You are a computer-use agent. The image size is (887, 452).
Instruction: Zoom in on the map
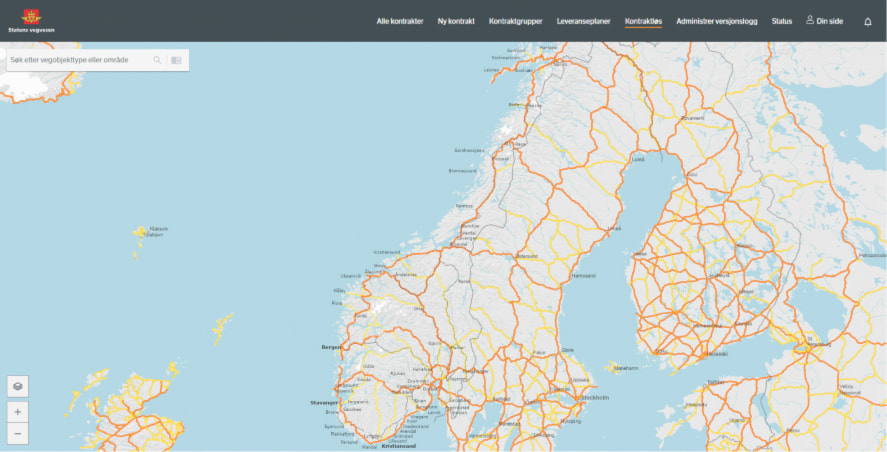coord(18,411)
